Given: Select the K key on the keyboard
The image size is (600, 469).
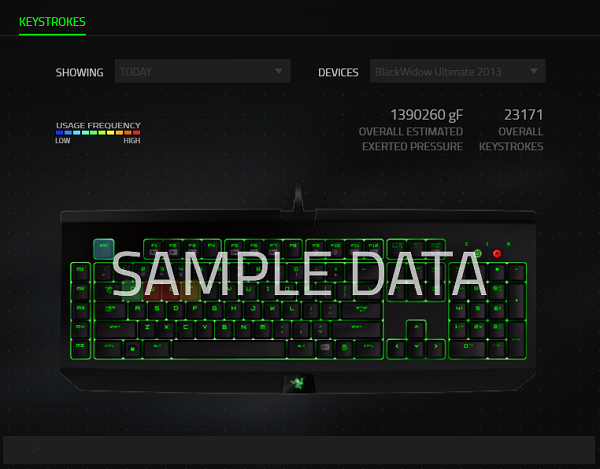Looking at the screenshot, I should coord(272,311).
